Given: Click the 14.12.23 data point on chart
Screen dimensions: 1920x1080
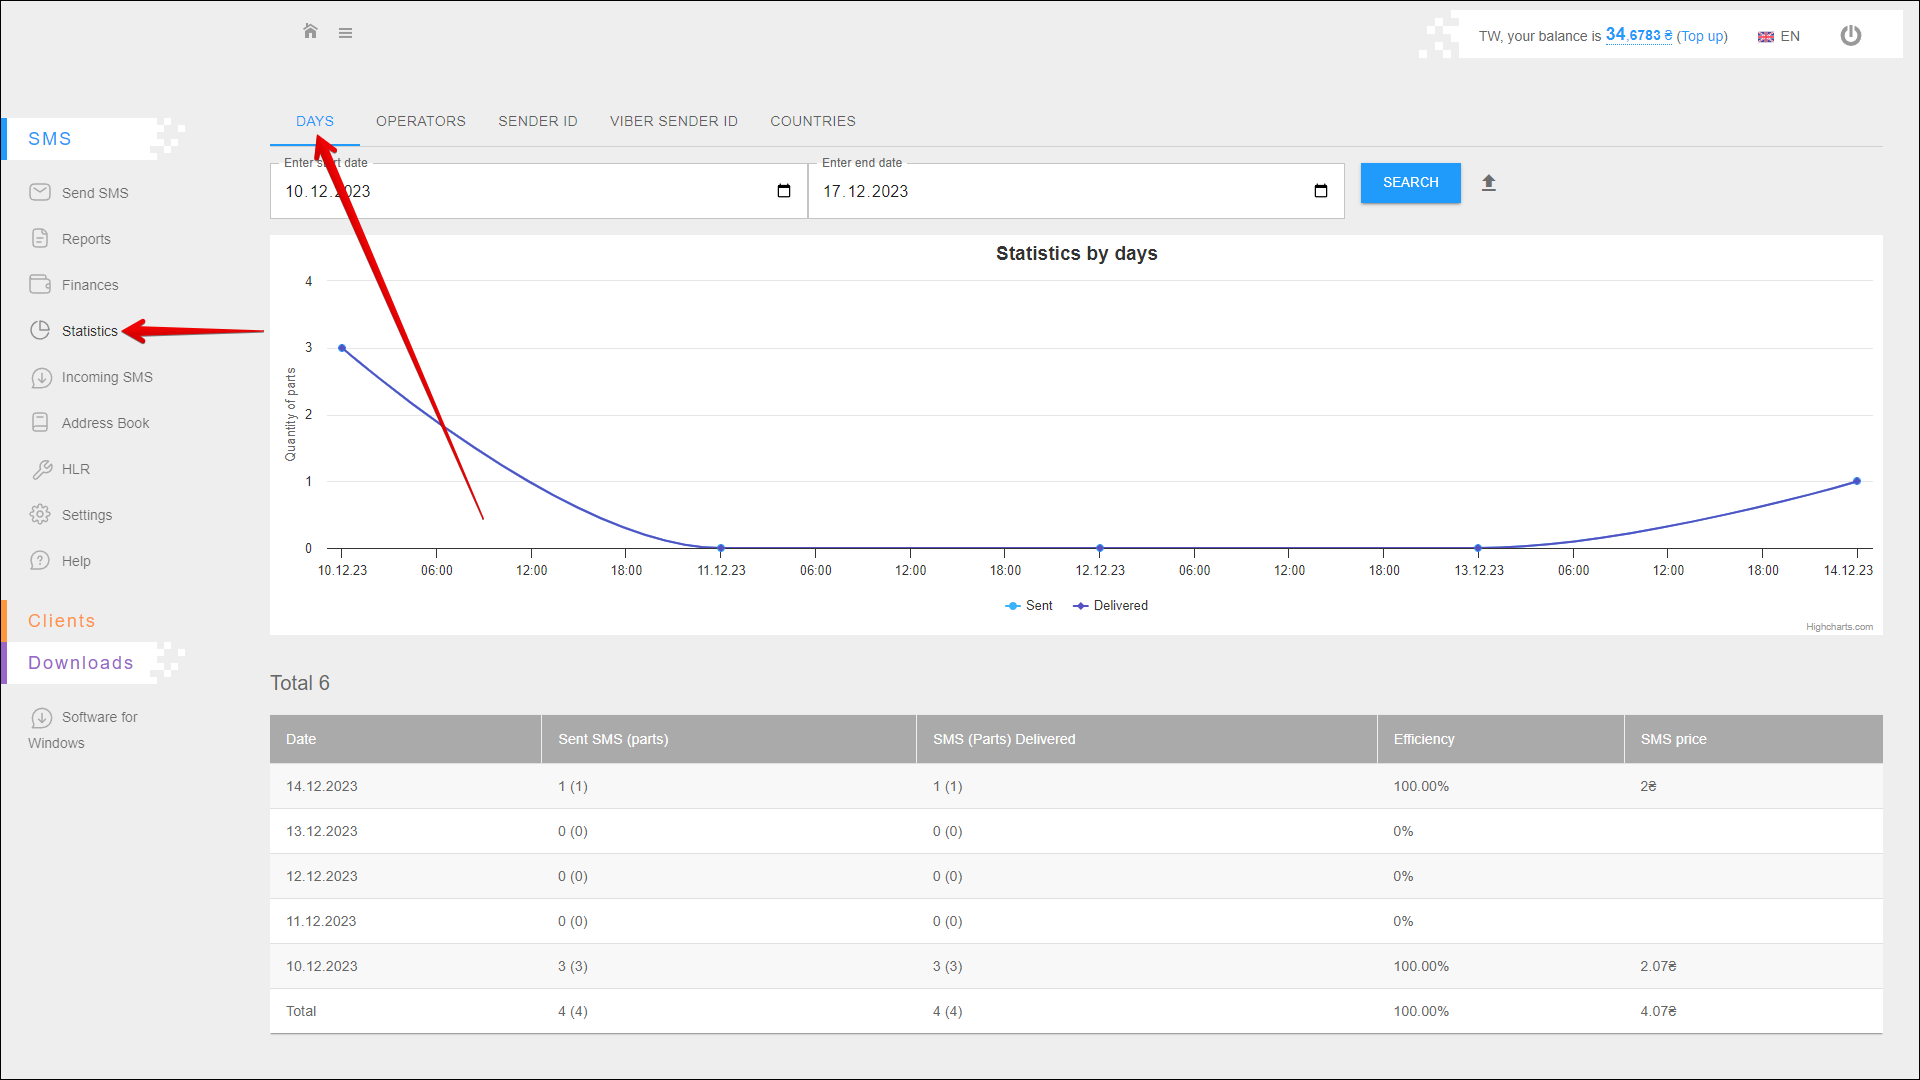Looking at the screenshot, I should (1856, 481).
